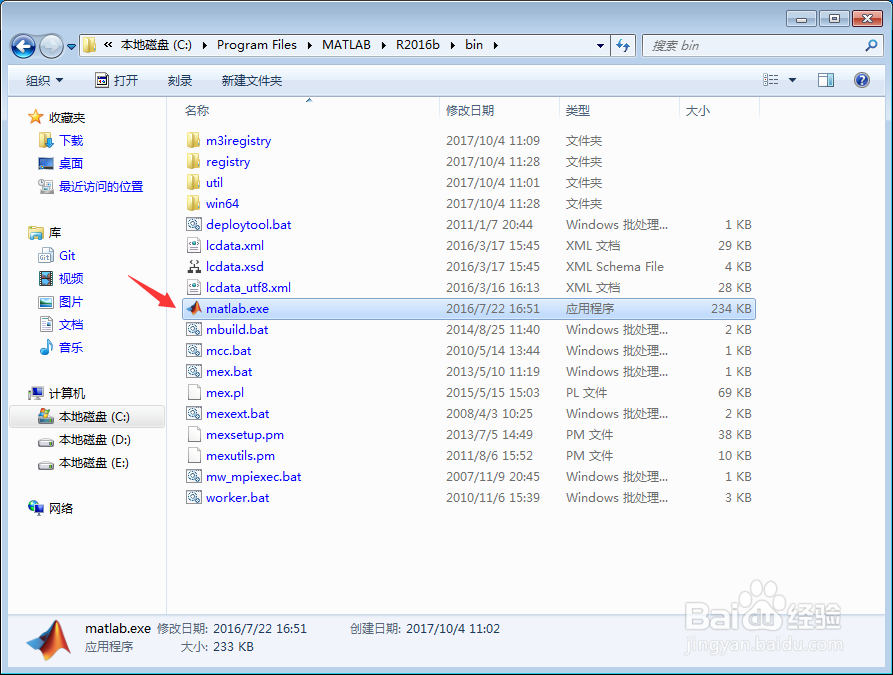Image resolution: width=893 pixels, height=675 pixels.
Task: Open the 组织 menu
Action: tap(44, 80)
